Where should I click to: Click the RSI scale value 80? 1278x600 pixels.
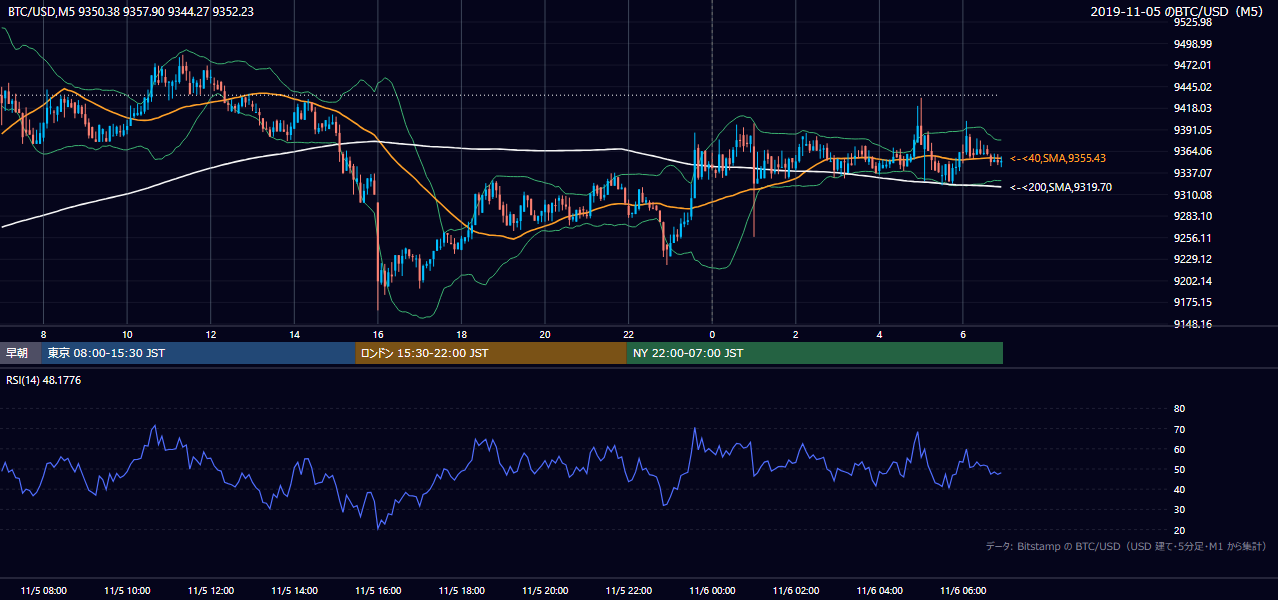pos(1179,409)
